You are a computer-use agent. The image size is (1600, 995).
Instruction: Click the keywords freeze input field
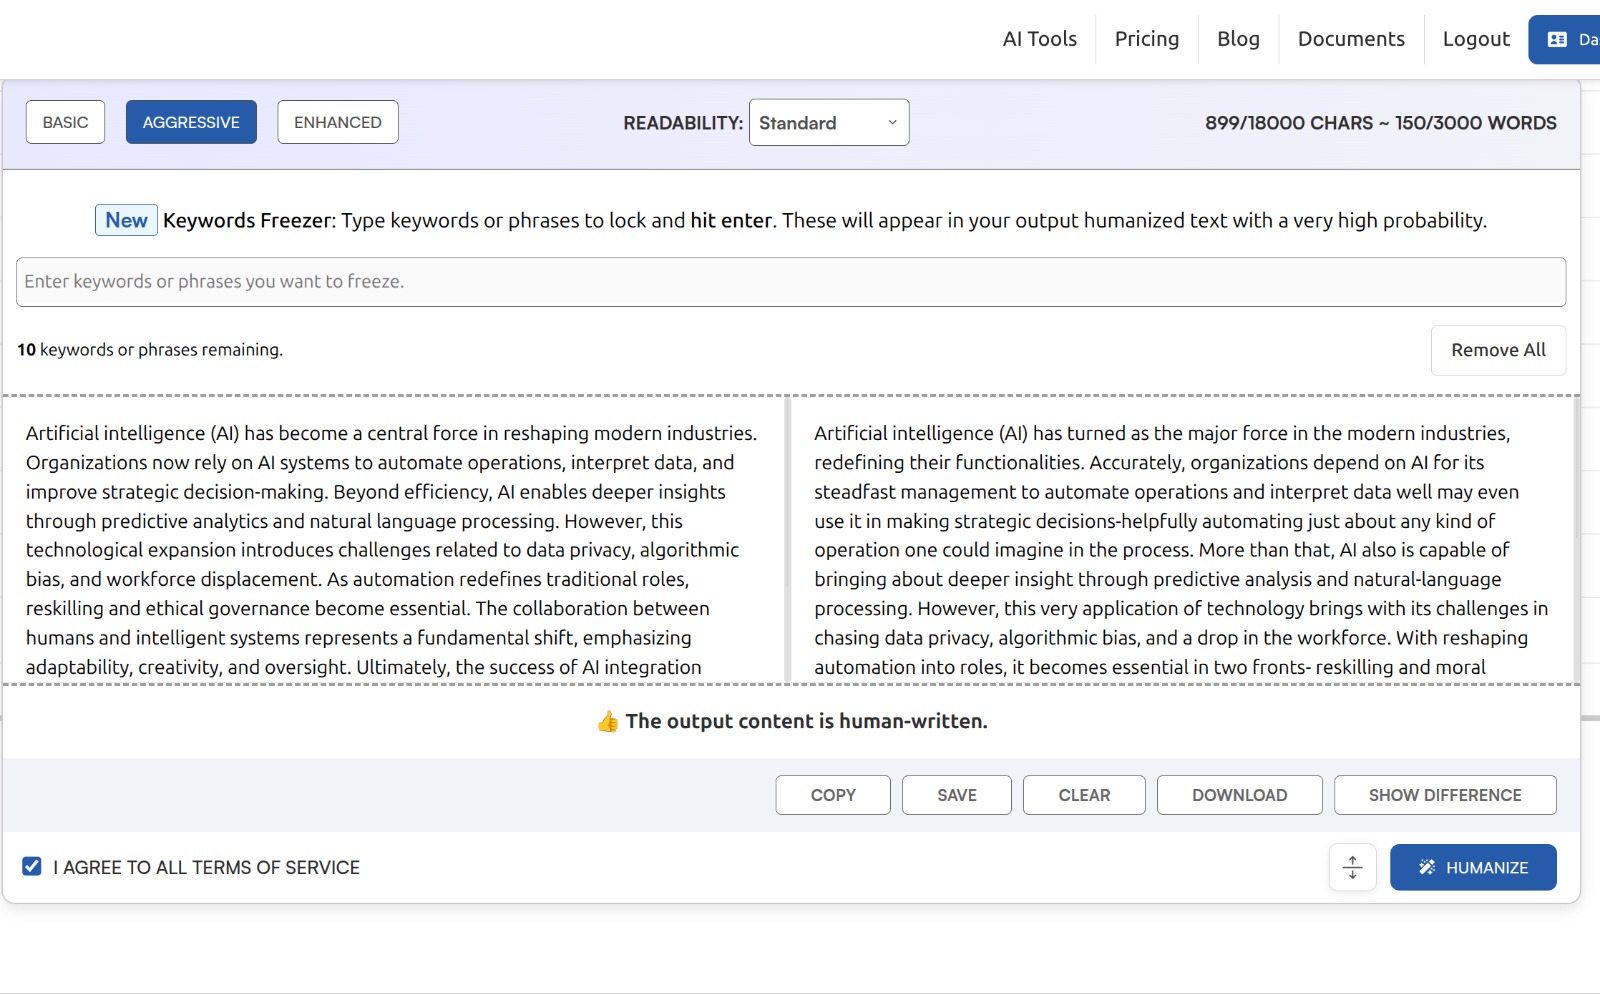point(790,282)
